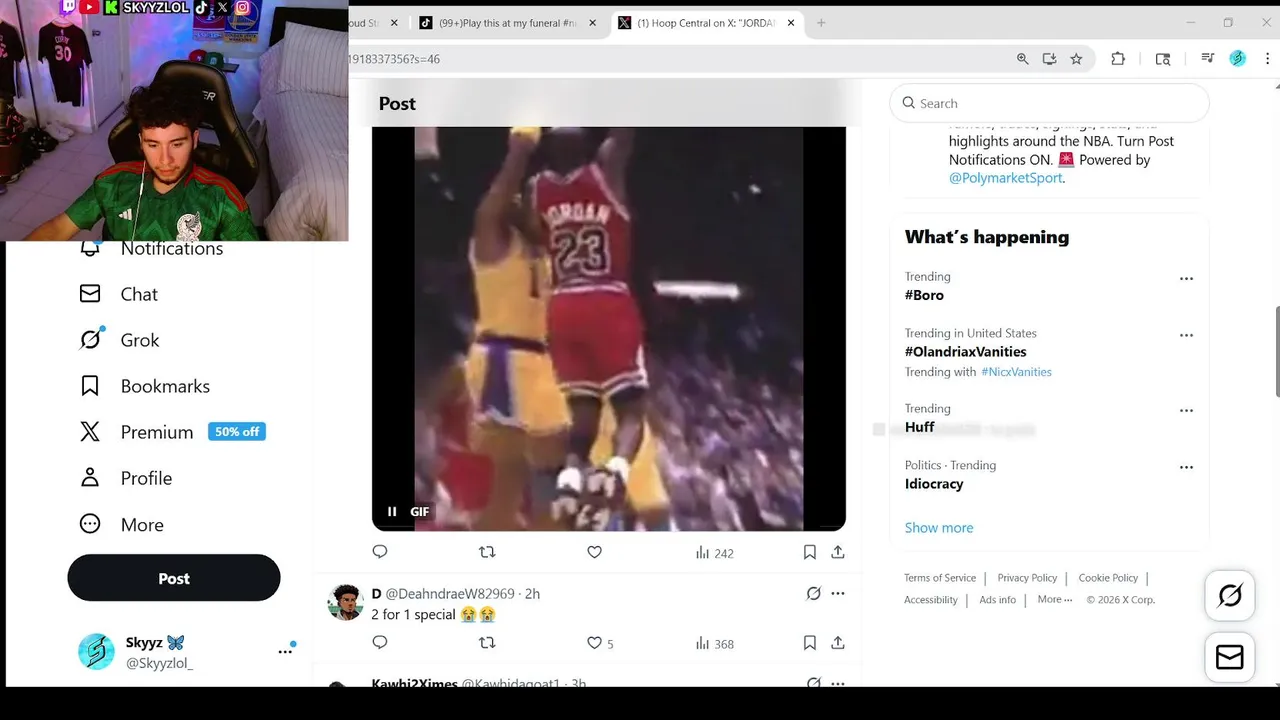Open Cookie Policy footer link

1108,578
